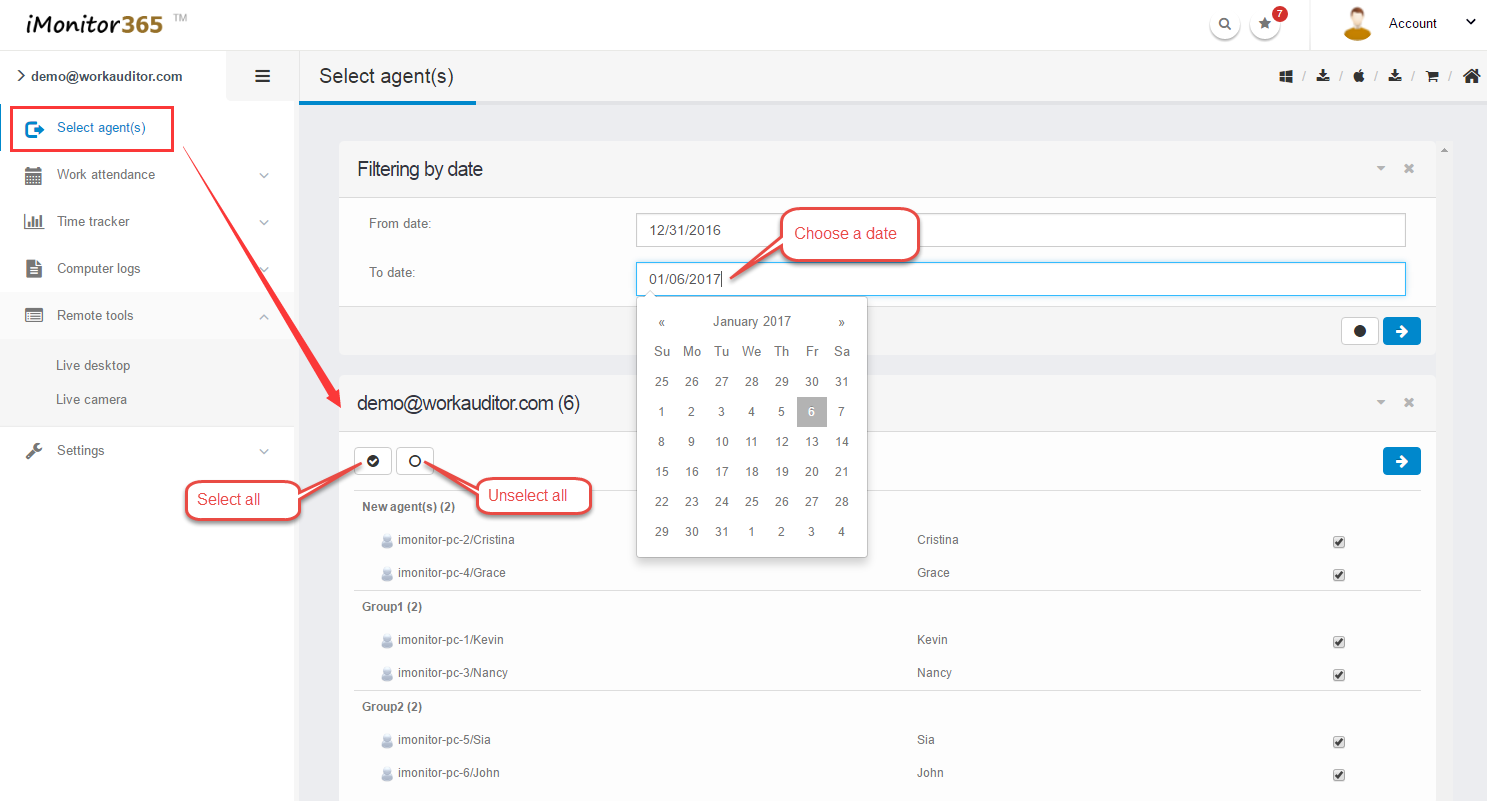
Task: Click the user icon beside imonitor-pc-2/Cristina
Action: 388,541
